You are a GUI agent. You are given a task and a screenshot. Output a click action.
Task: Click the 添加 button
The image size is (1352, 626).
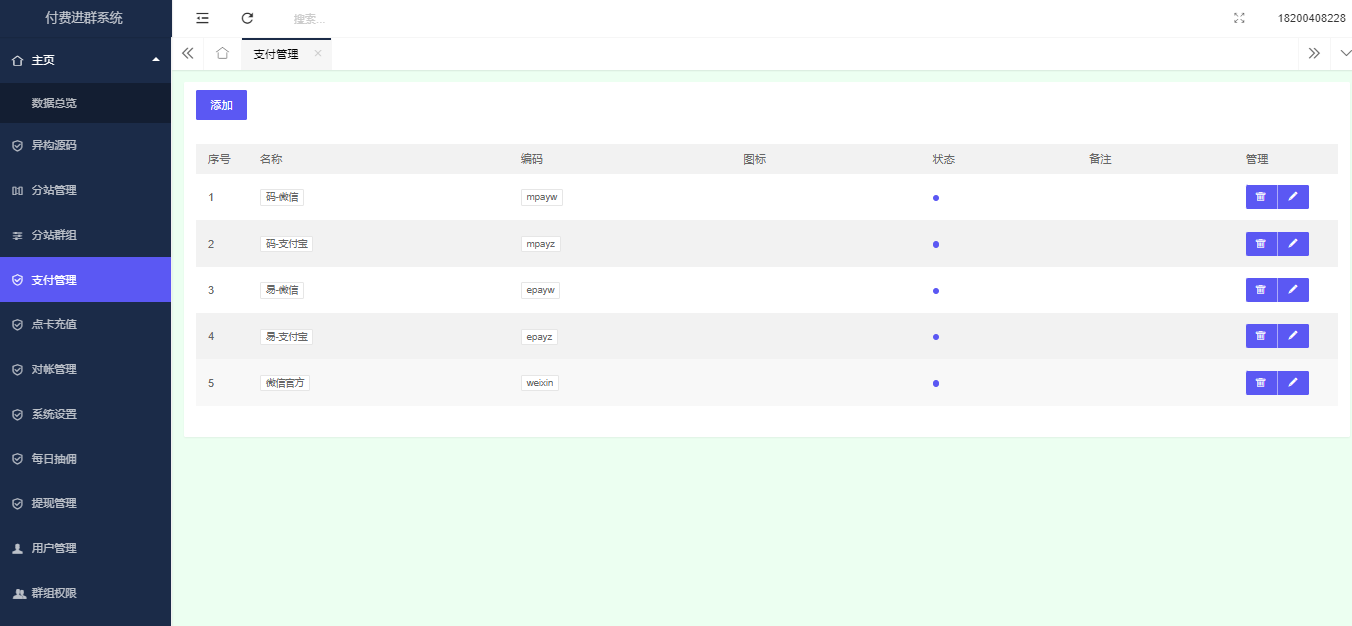tap(221, 105)
